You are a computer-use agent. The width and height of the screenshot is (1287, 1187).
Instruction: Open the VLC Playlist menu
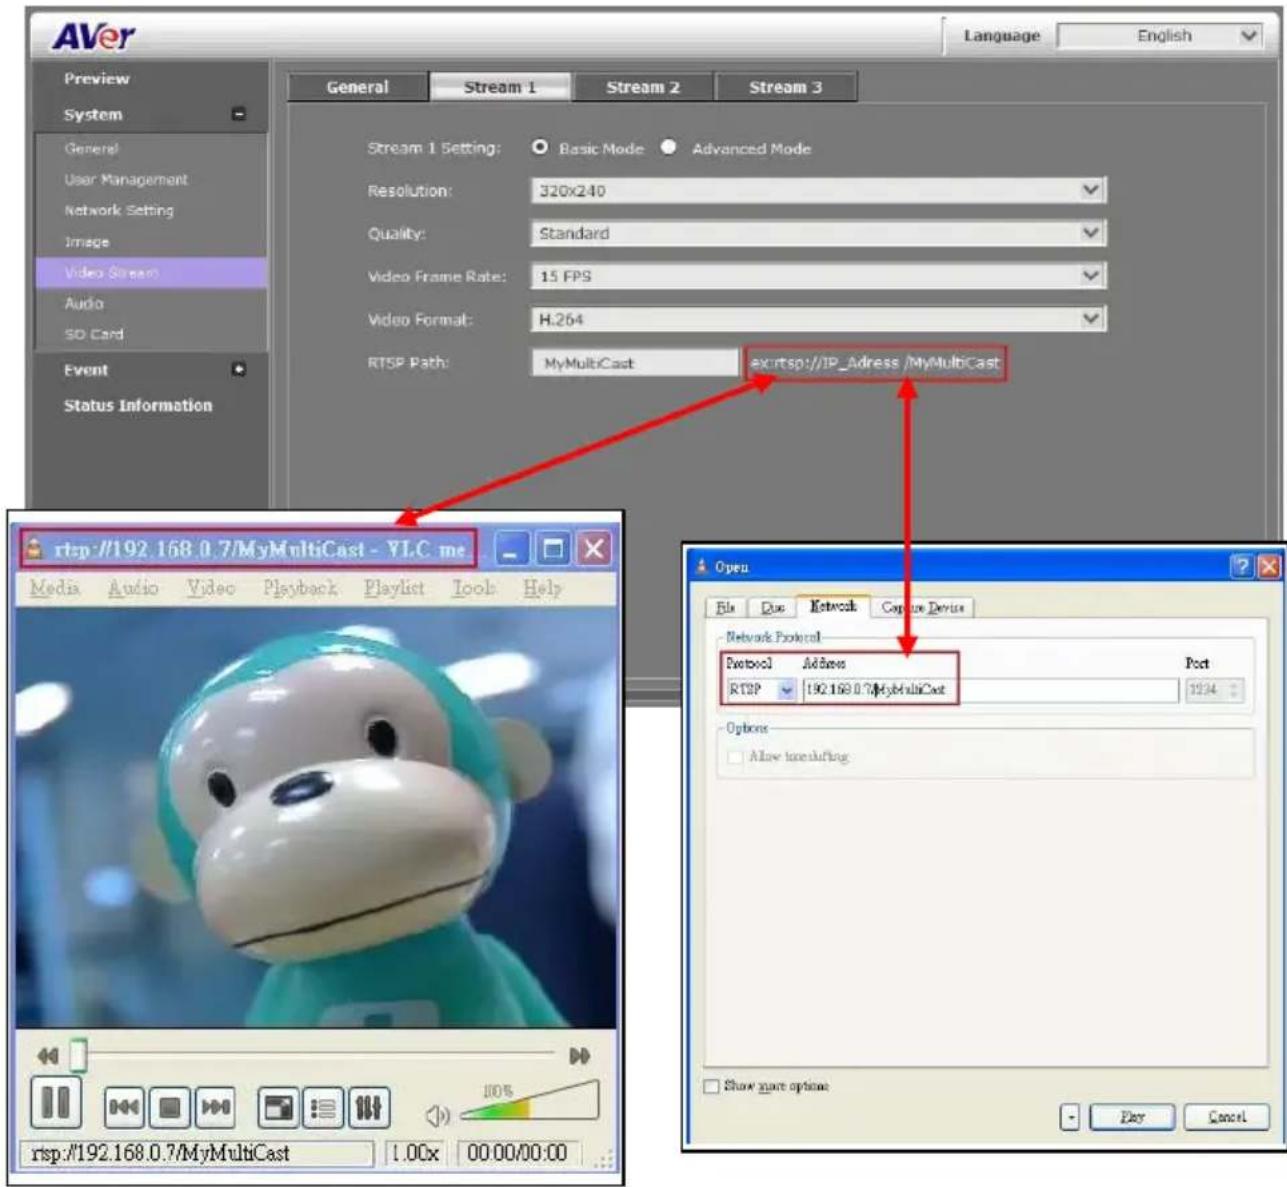click(x=394, y=588)
